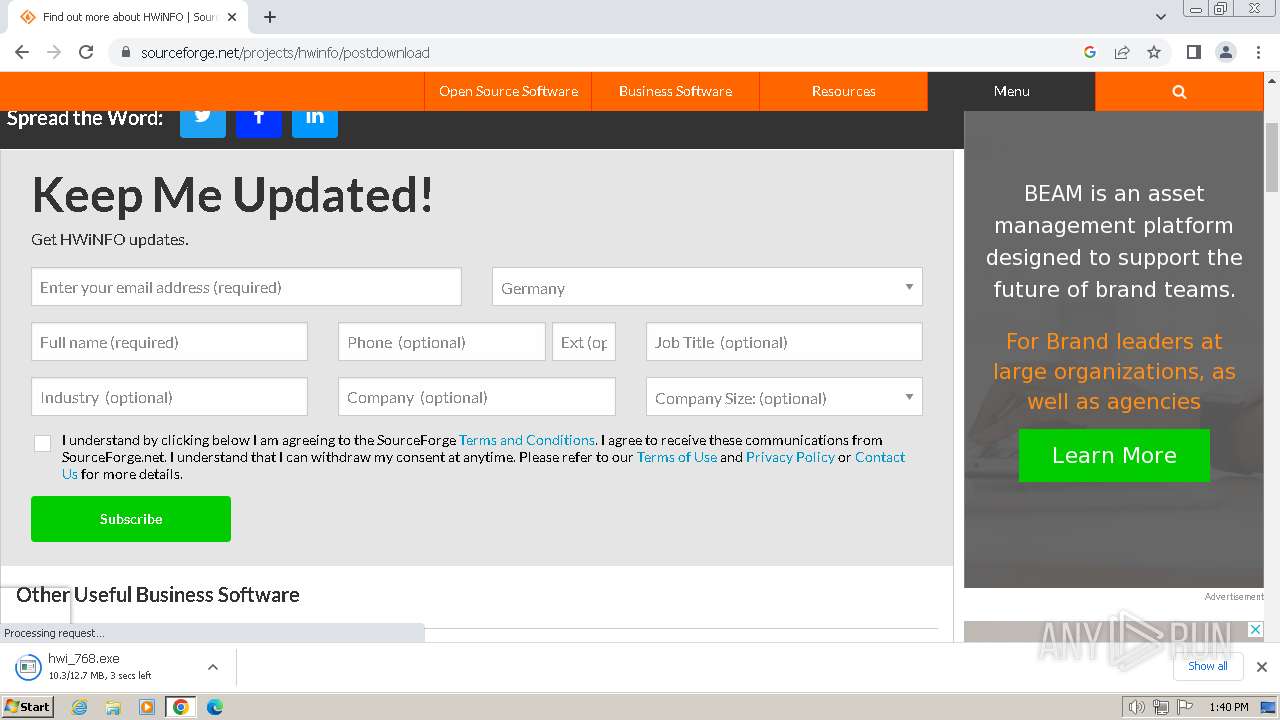
Task: Share on LinkedIn icon
Action: (315, 121)
